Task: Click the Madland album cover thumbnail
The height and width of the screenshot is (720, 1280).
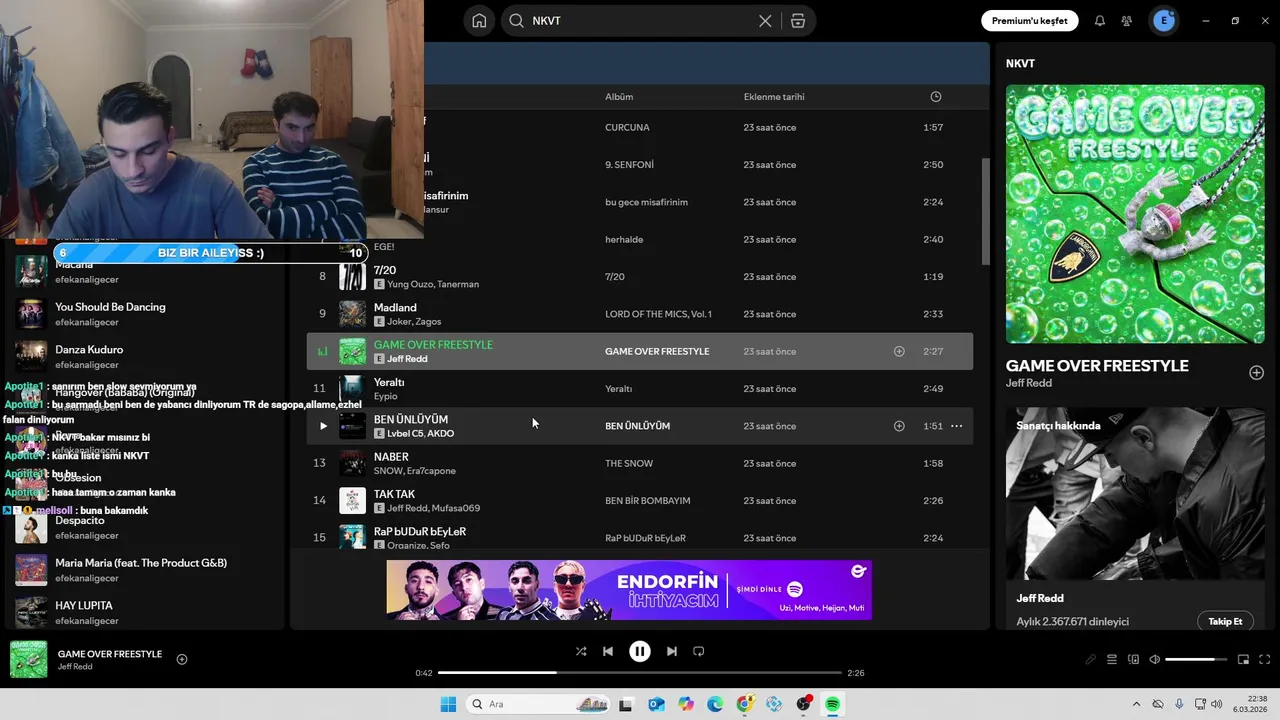Action: [352, 314]
